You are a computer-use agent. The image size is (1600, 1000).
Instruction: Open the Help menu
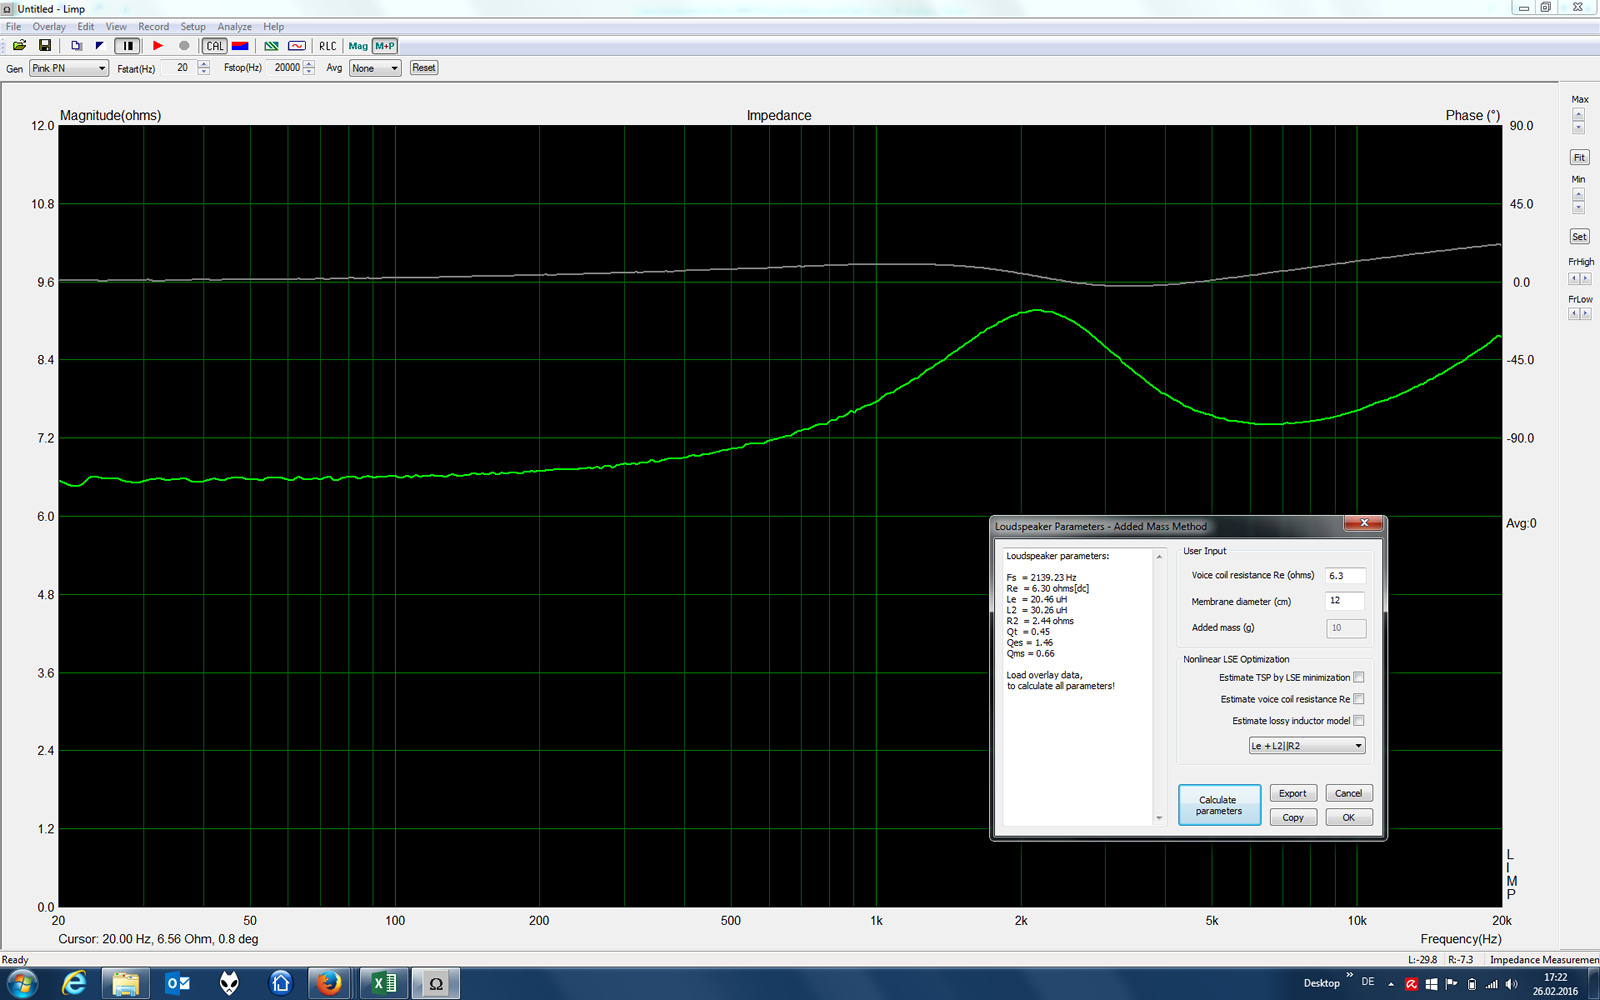(x=273, y=27)
